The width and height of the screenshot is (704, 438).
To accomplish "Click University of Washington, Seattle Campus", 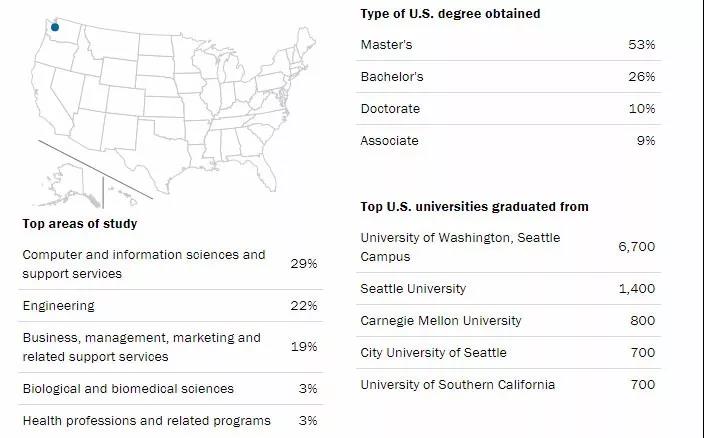I will pos(460,247).
